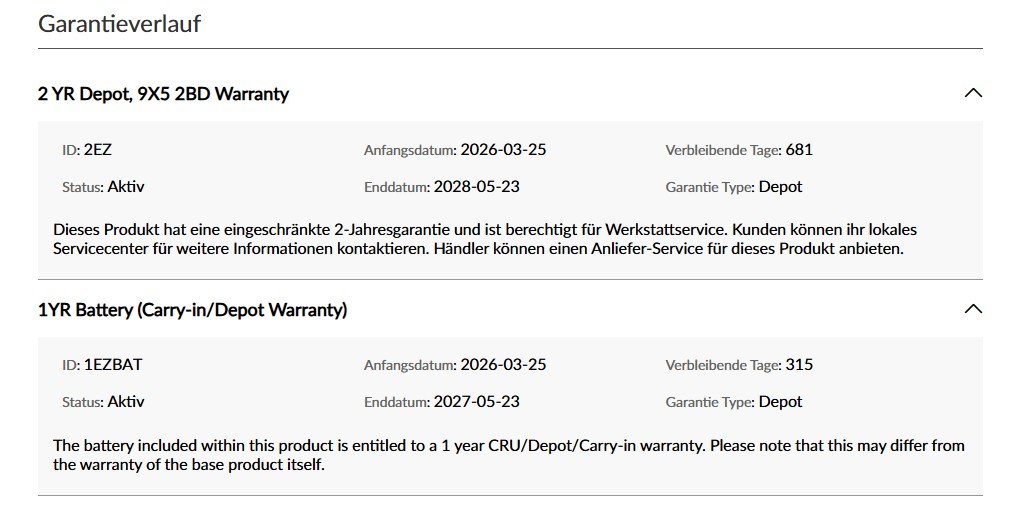1016x519 pixels.
Task: Click the start date 2026-03-25 of depot warranty
Action: pyautogui.click(x=503, y=150)
